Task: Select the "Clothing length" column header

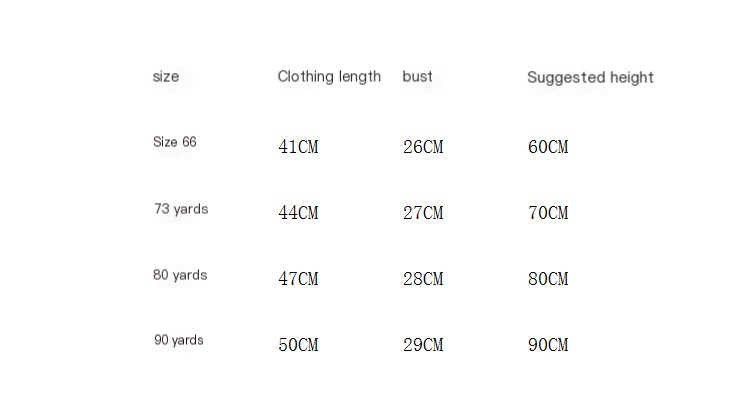Action: (329, 77)
